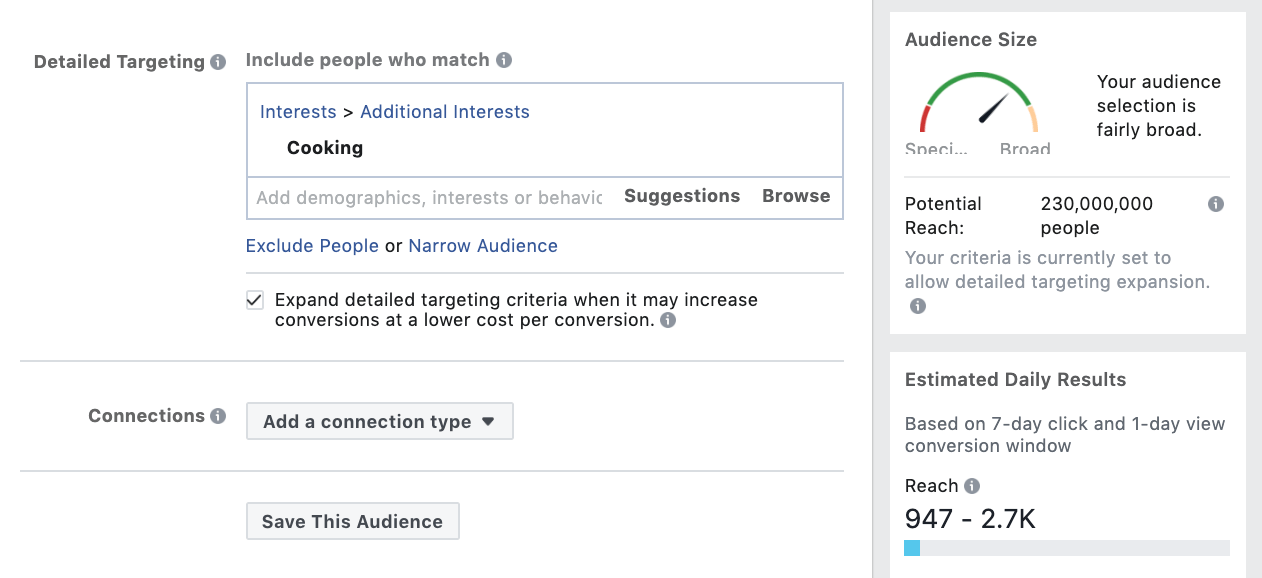Open Additional Interests
Viewport: 1262px width, 578px height.
444,111
